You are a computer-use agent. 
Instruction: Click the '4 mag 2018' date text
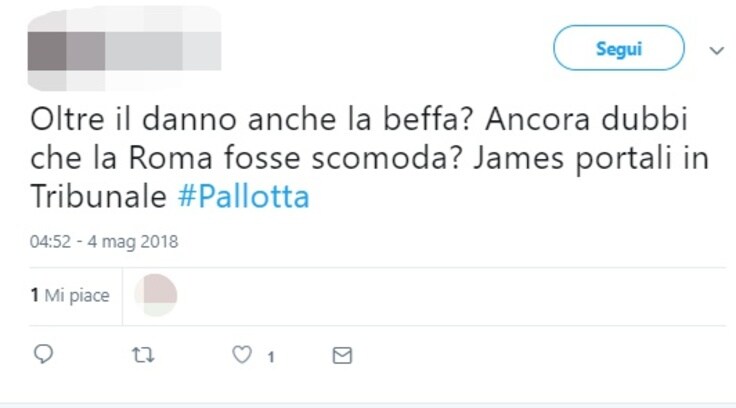pos(133,241)
